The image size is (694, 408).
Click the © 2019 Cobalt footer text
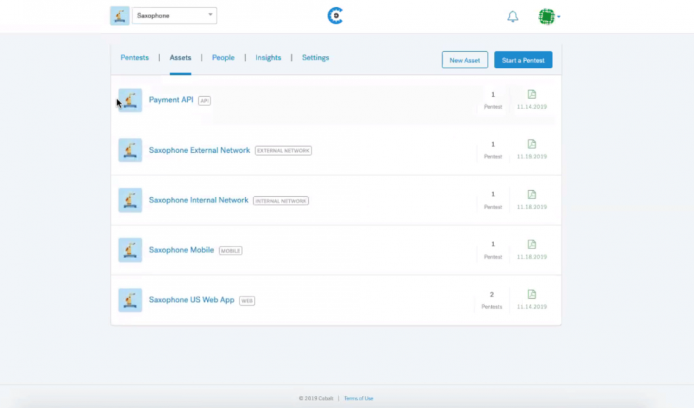[316, 398]
